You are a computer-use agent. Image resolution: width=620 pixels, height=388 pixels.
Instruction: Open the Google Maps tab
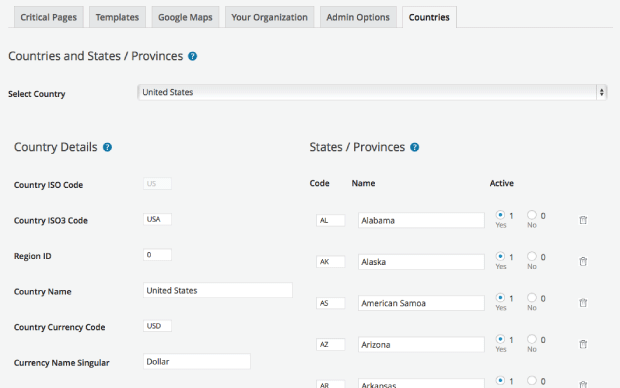point(185,17)
